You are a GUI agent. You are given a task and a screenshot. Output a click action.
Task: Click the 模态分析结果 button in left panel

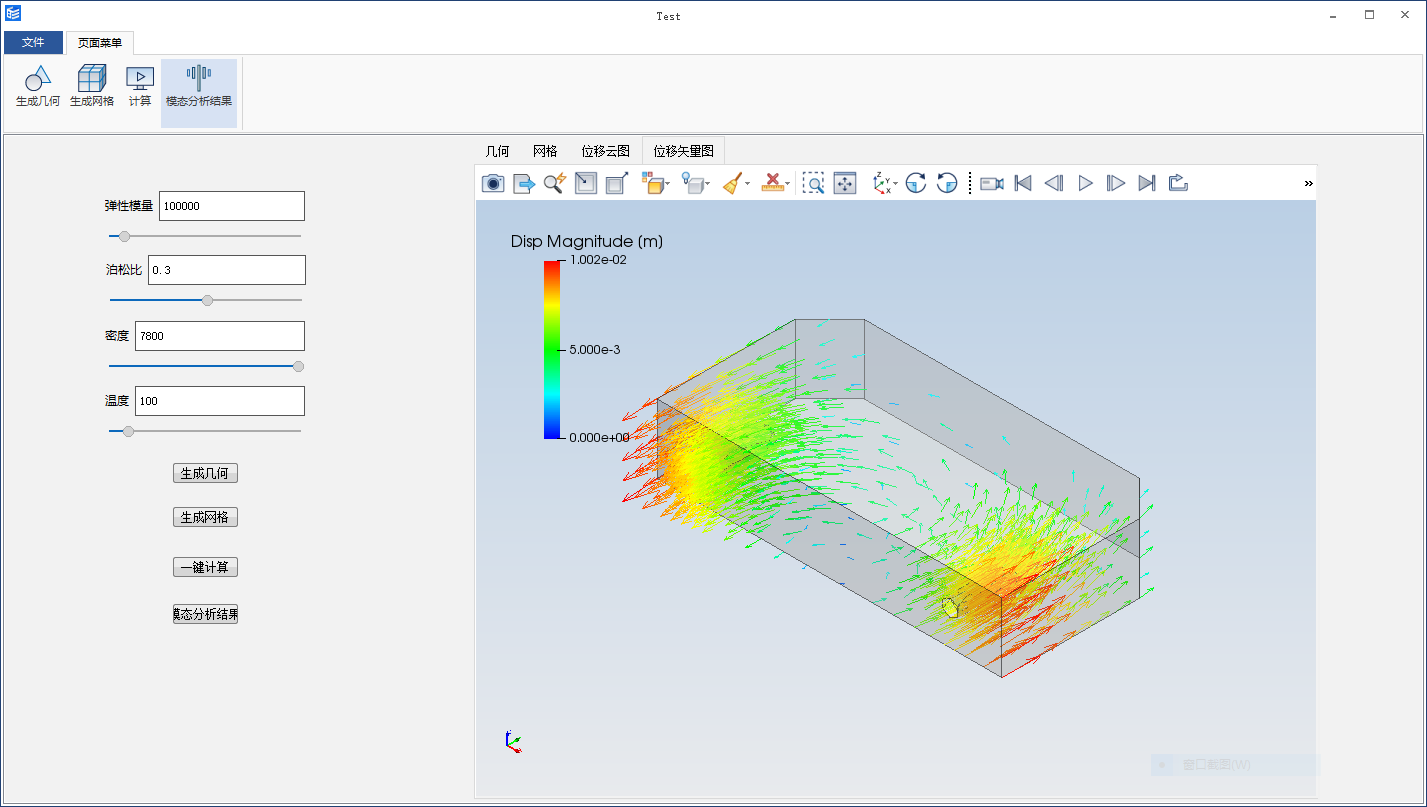point(205,614)
